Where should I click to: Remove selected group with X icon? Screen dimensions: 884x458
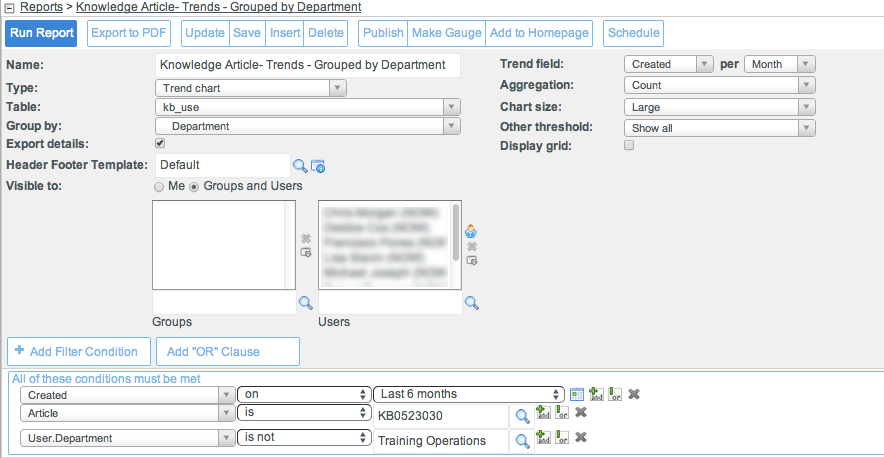click(x=306, y=239)
